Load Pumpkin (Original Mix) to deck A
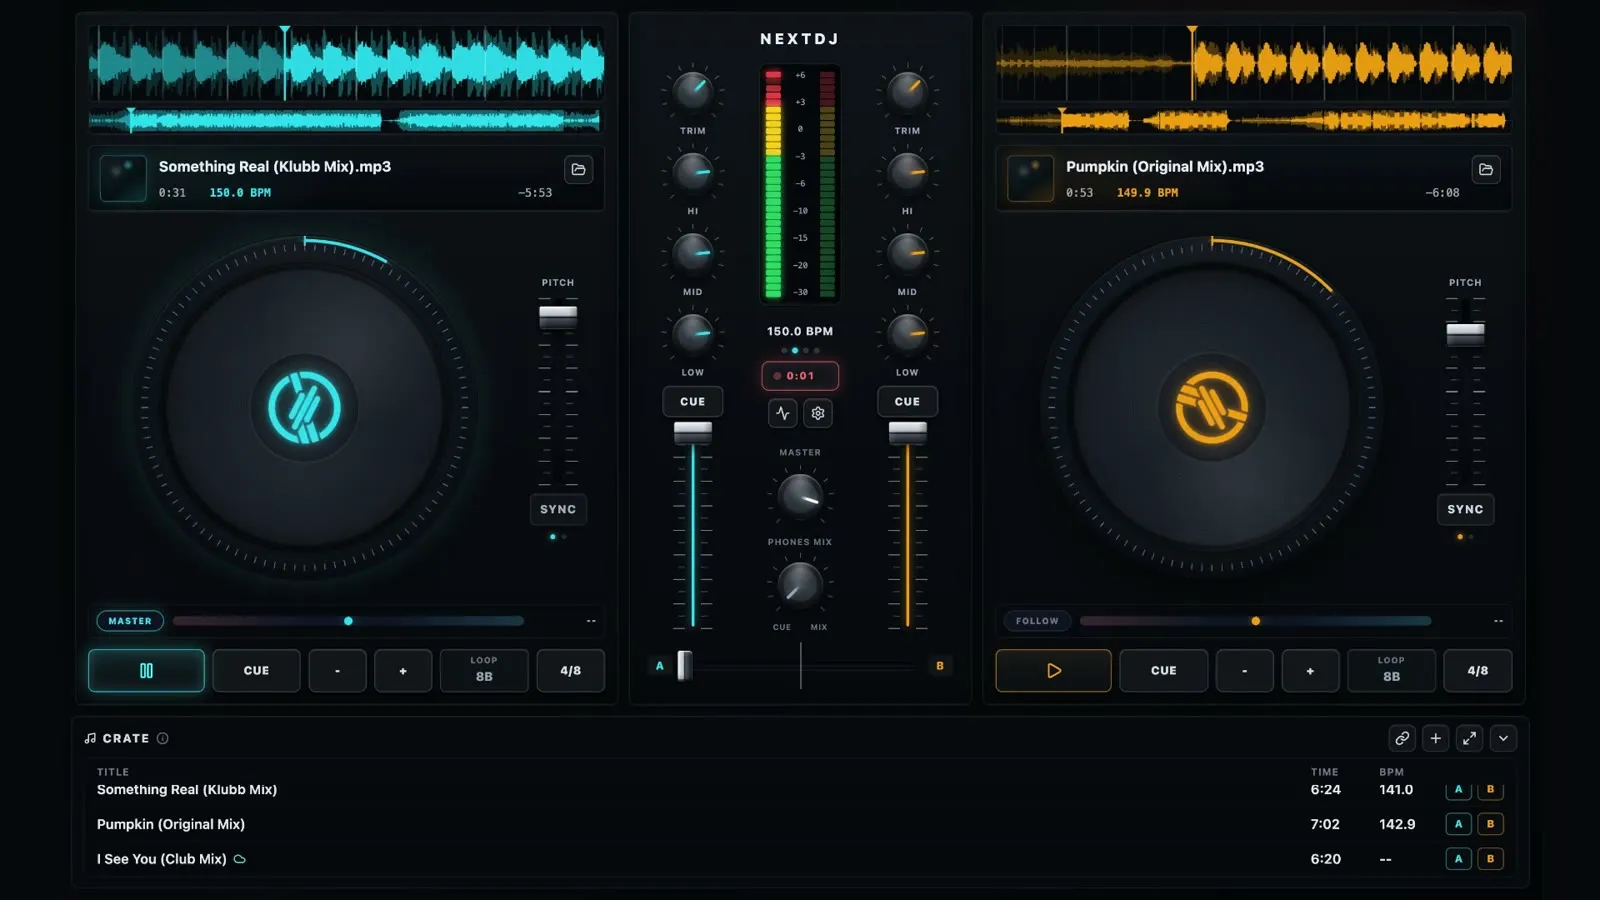The height and width of the screenshot is (900, 1600). (x=1458, y=824)
